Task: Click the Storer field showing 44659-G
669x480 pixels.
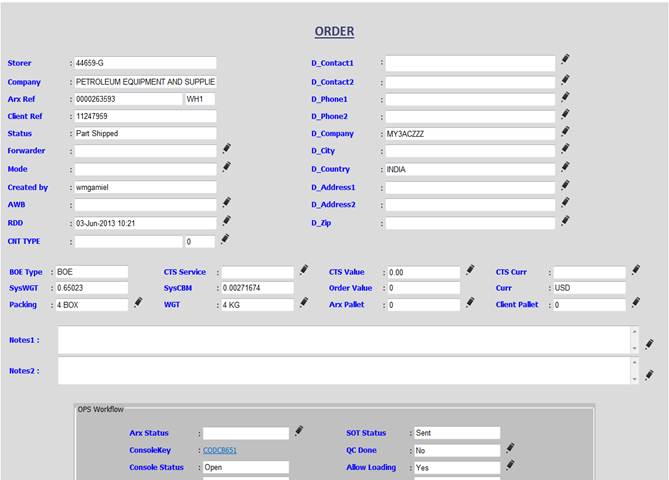Action: 145,63
